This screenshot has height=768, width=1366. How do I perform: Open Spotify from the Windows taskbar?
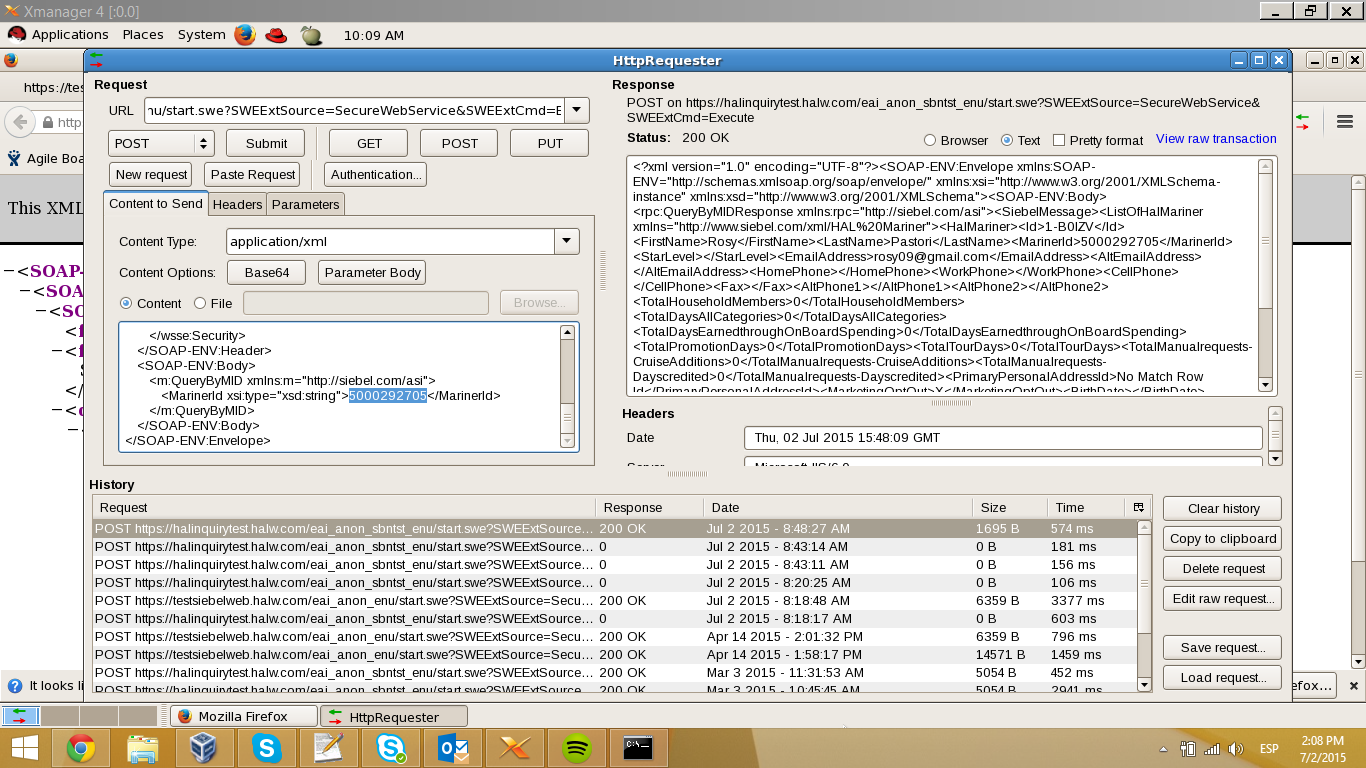(576, 747)
